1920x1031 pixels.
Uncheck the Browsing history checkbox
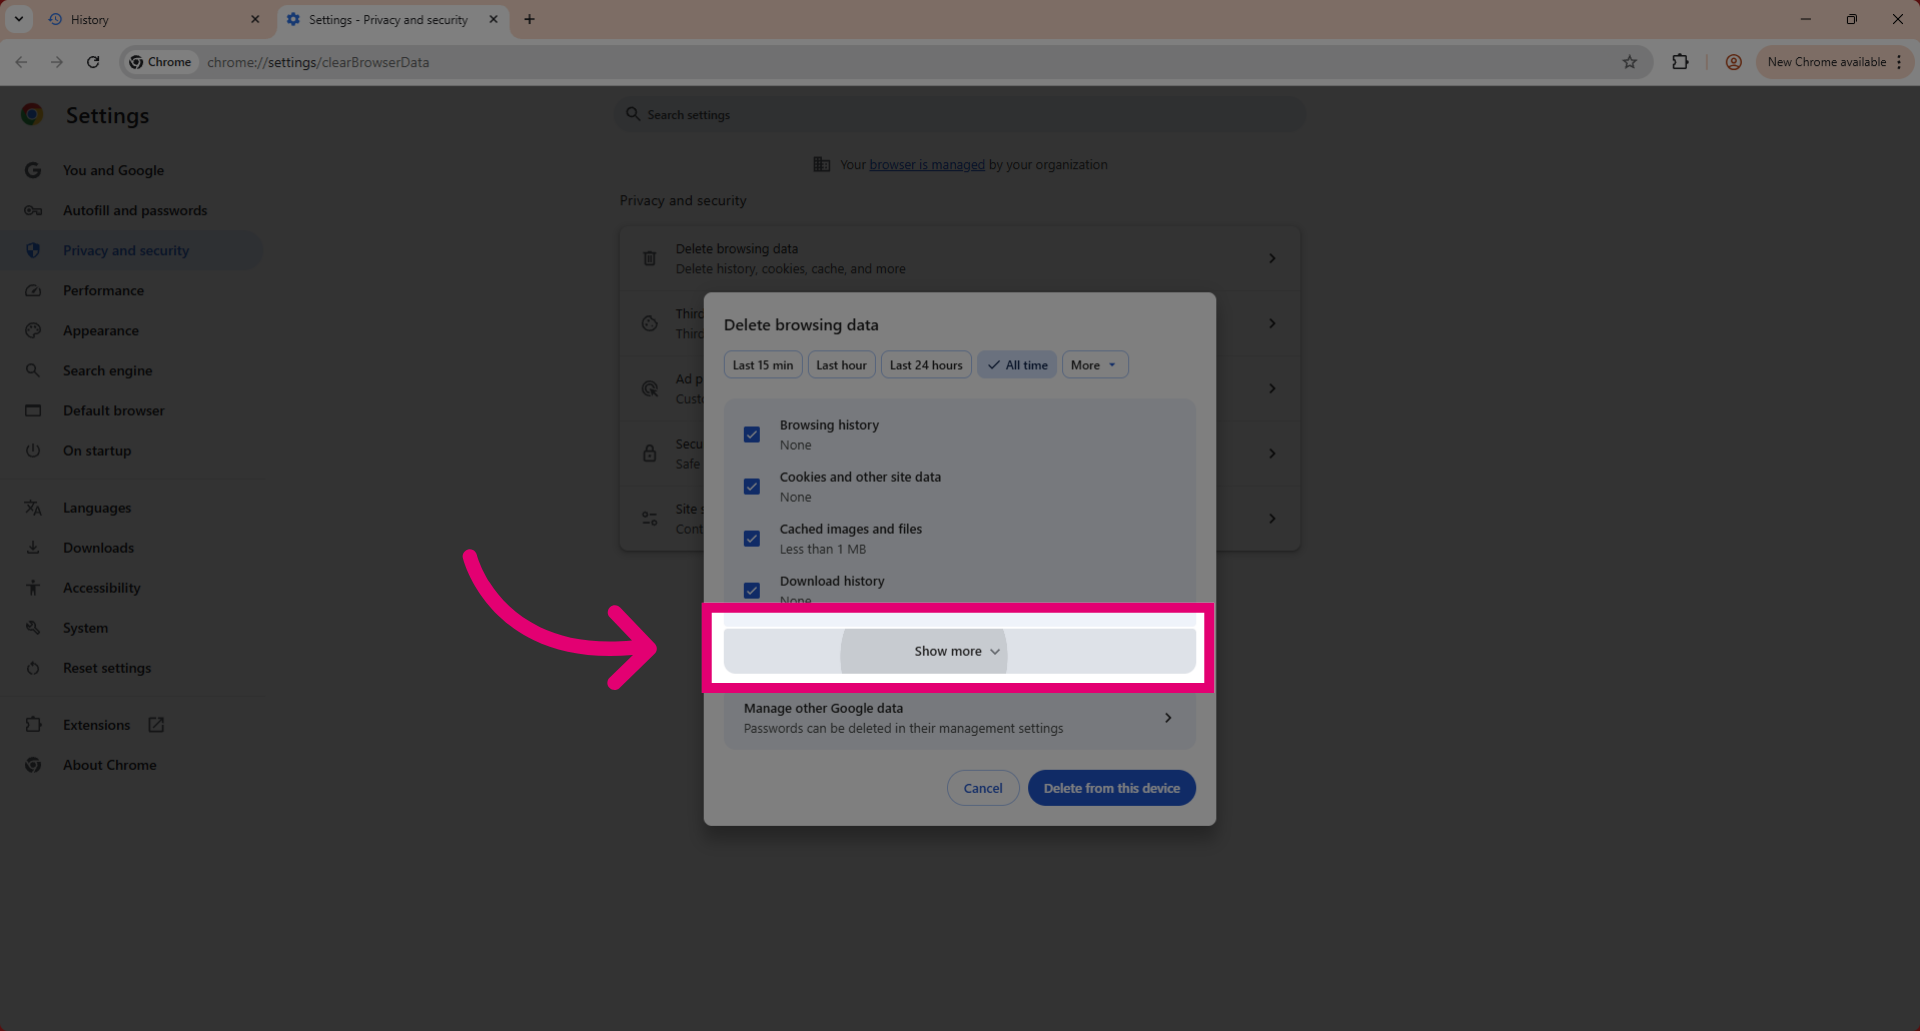coord(752,435)
